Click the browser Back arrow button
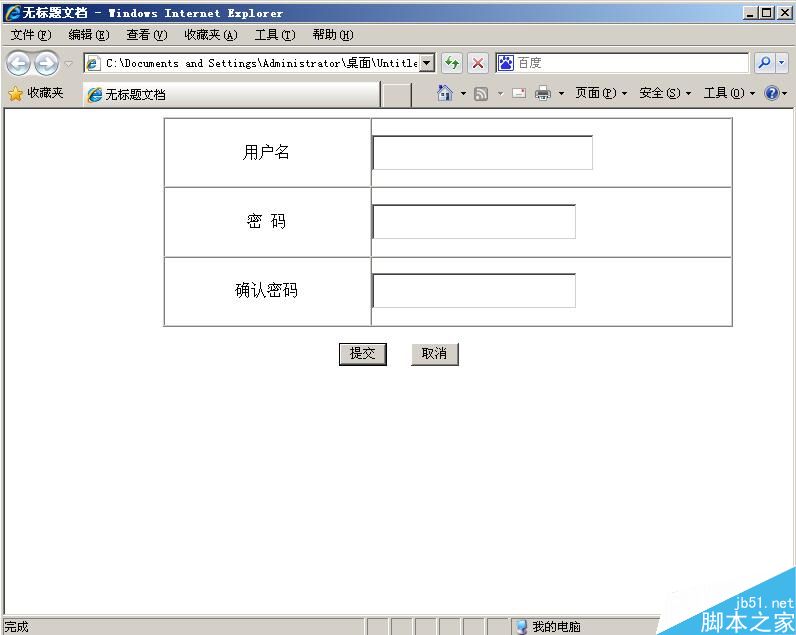796x635 pixels. click(x=18, y=63)
